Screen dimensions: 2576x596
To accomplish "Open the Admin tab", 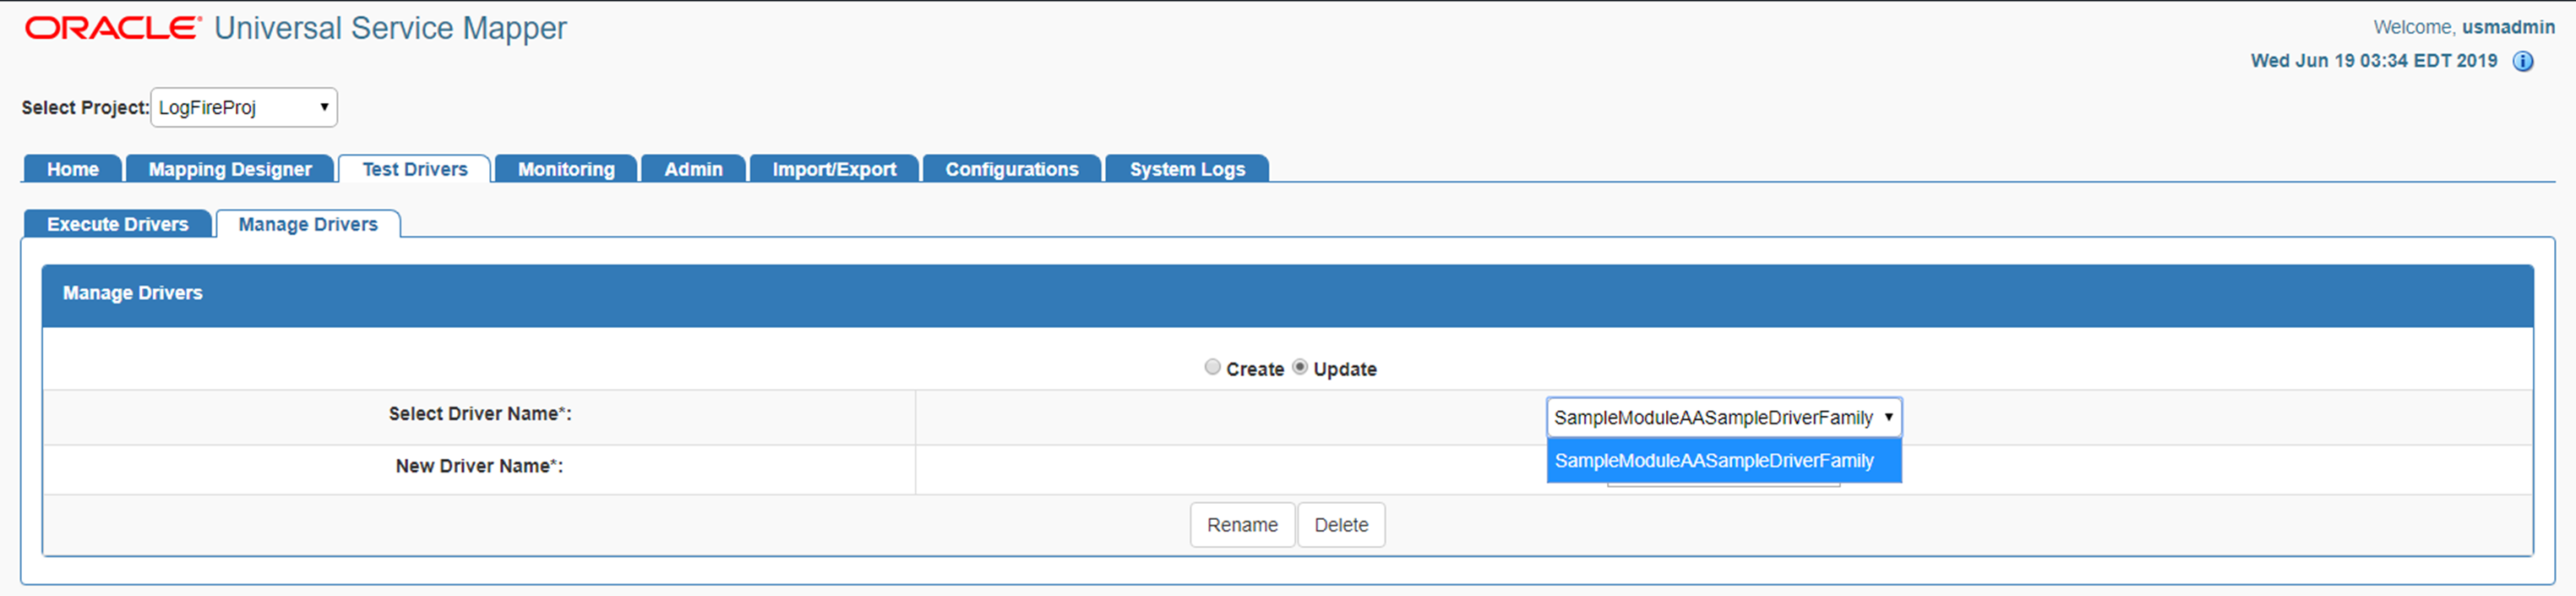I will pos(693,169).
